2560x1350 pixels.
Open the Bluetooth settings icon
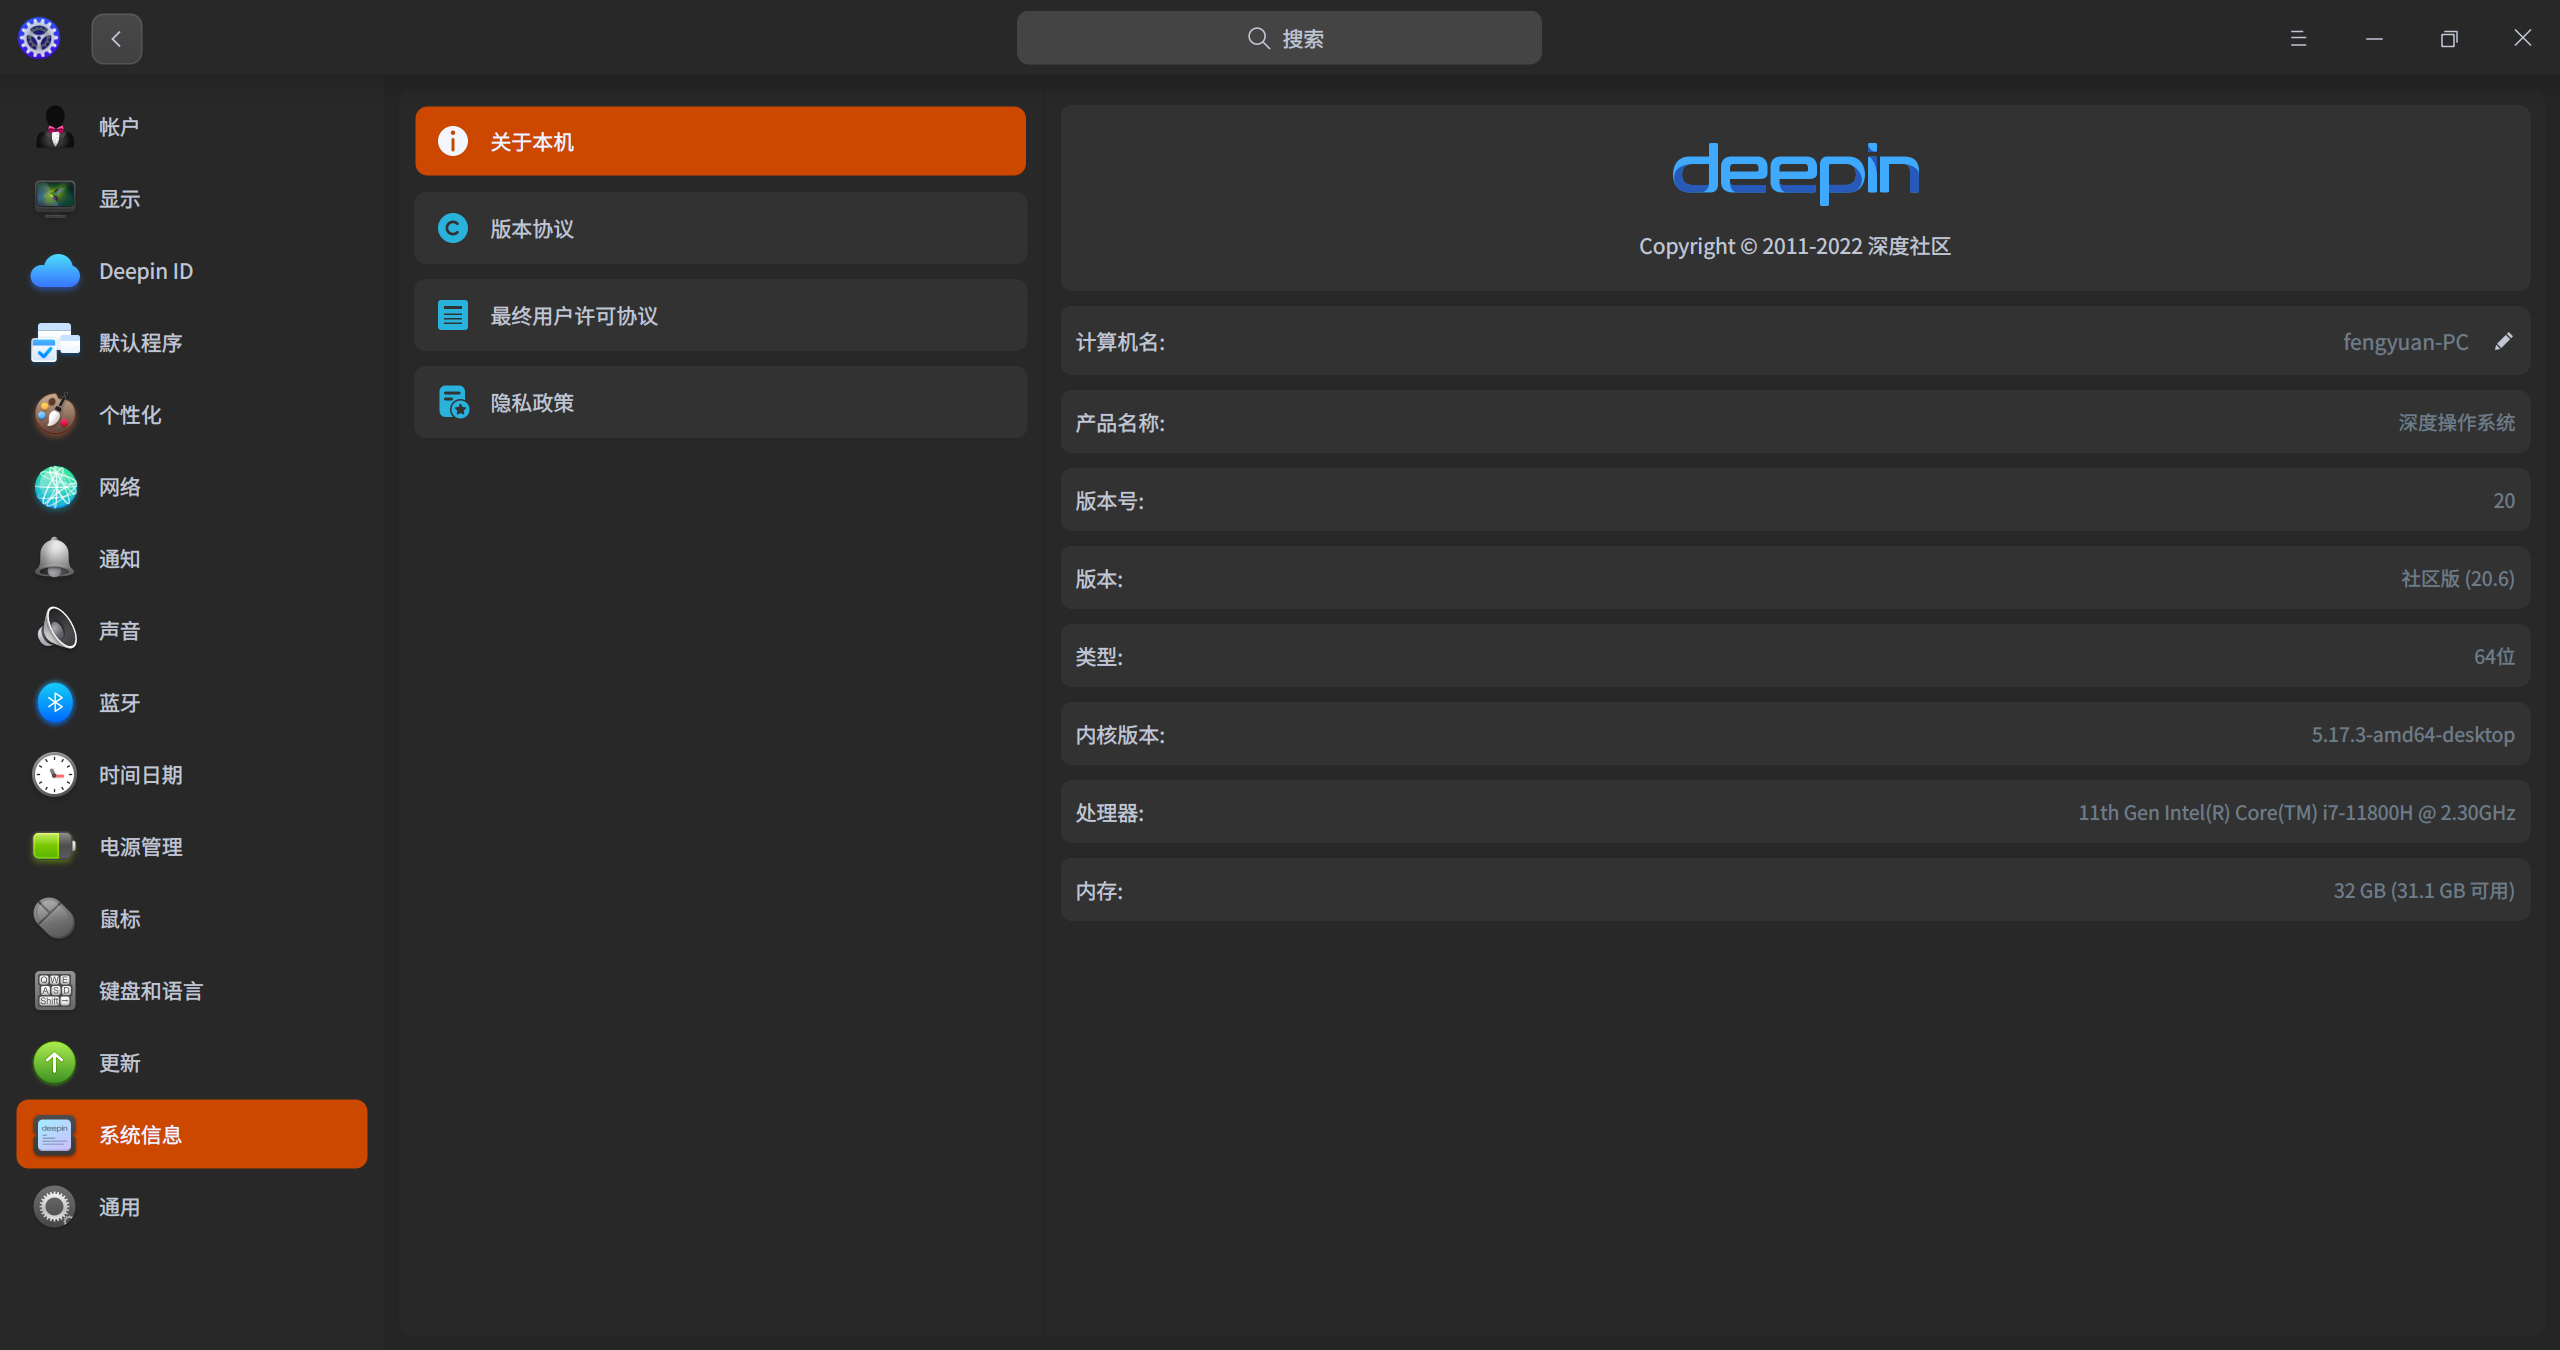point(55,703)
